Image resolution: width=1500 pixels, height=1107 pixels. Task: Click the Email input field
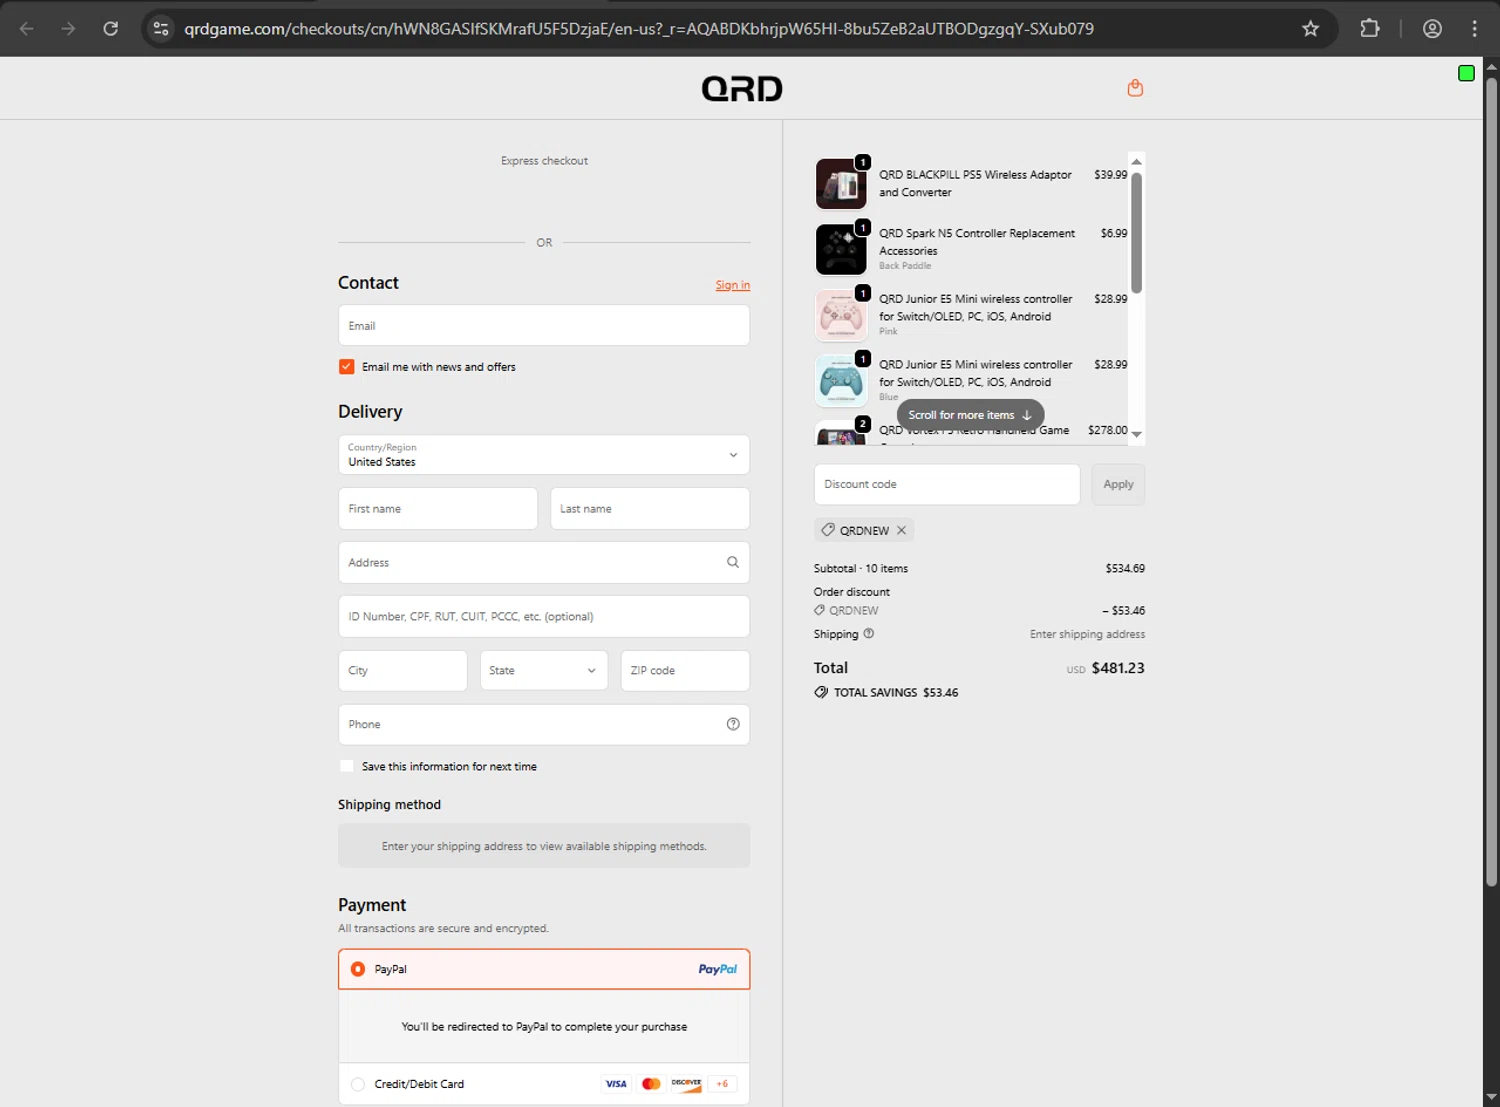tap(544, 325)
